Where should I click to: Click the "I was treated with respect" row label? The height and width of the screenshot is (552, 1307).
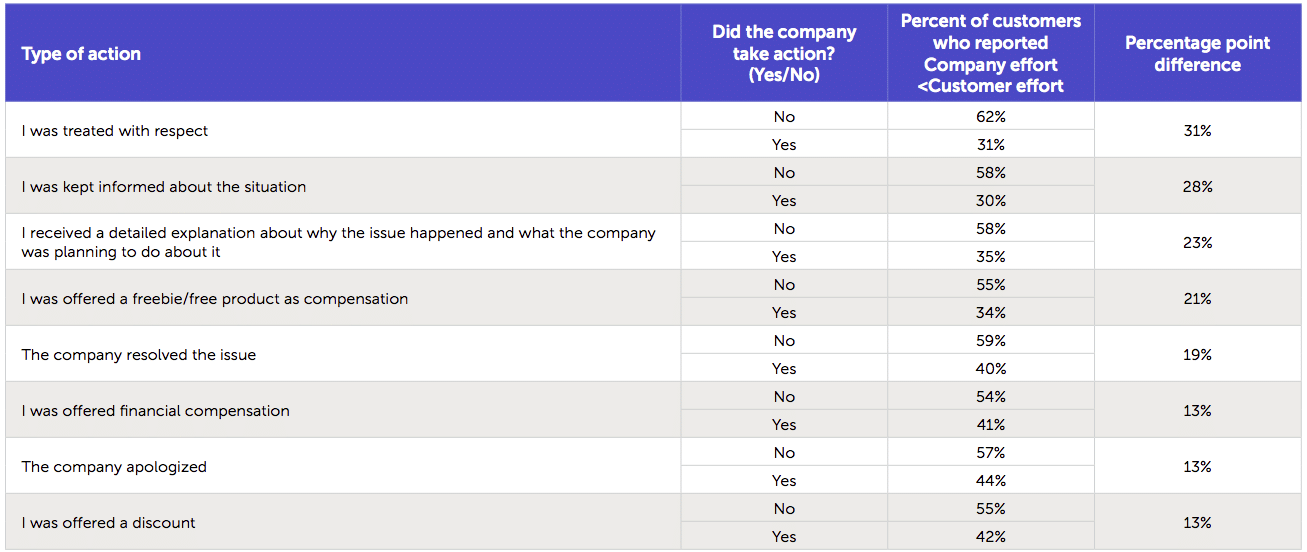[115, 131]
